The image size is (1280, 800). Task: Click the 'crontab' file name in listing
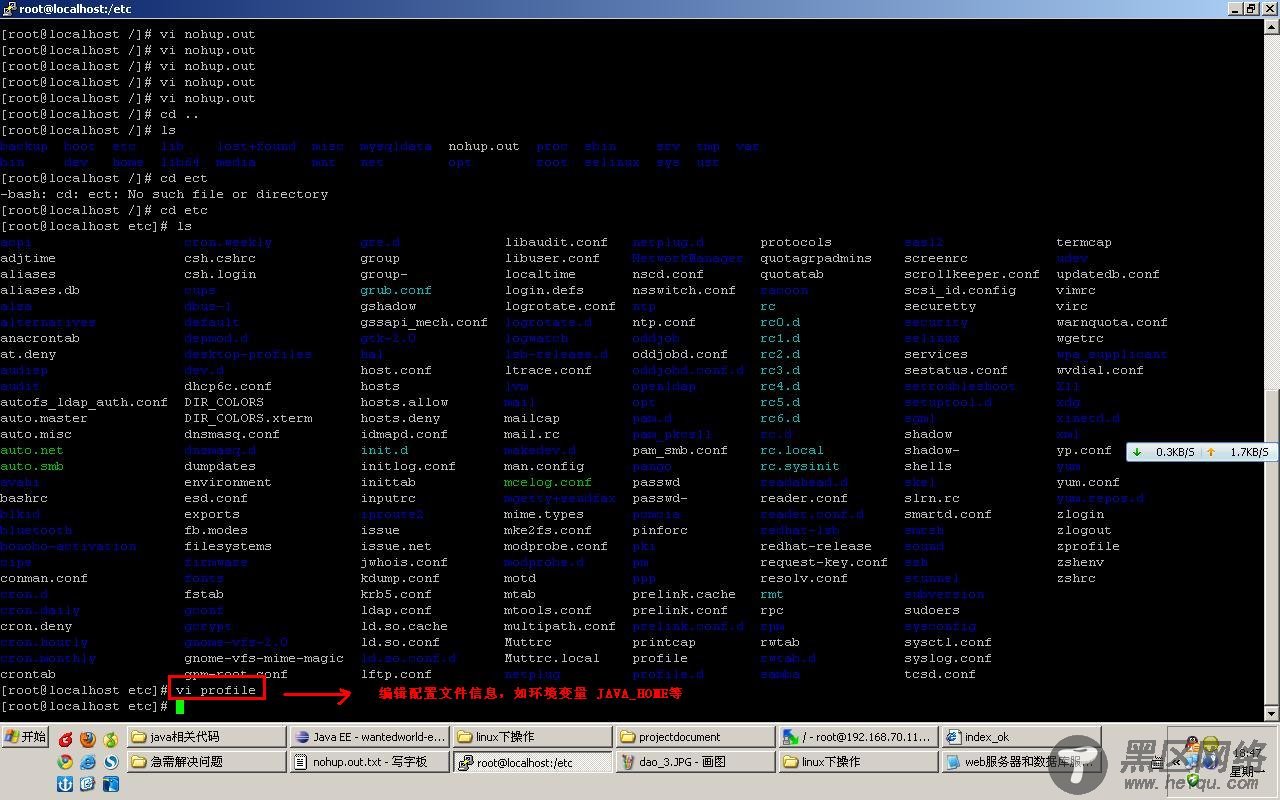pos(28,674)
